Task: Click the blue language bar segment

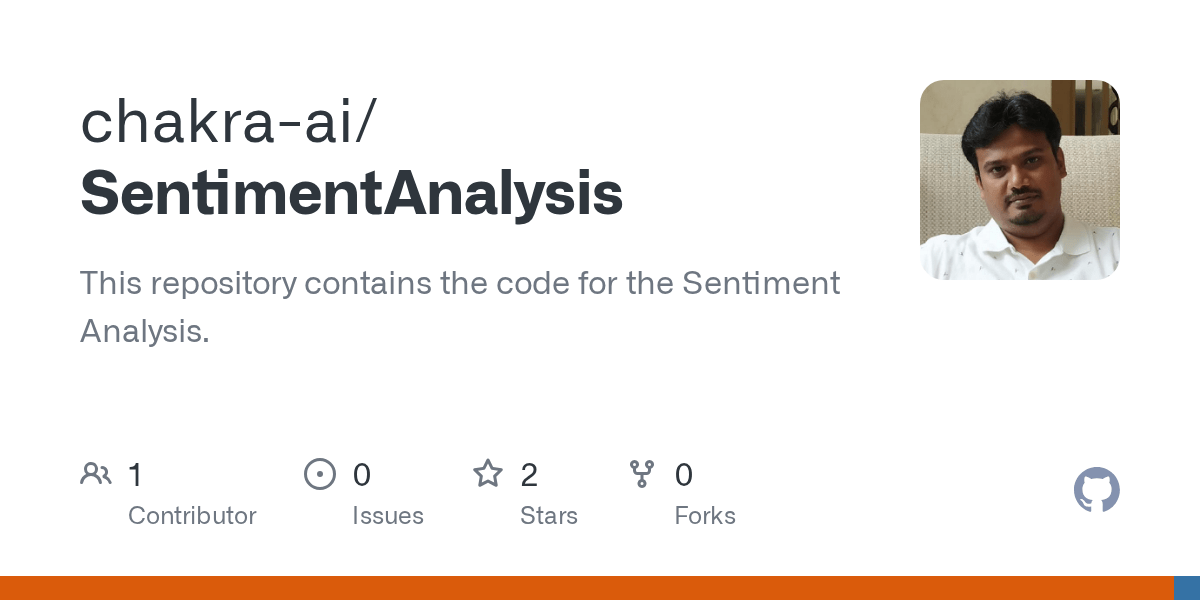Action: (1187, 588)
